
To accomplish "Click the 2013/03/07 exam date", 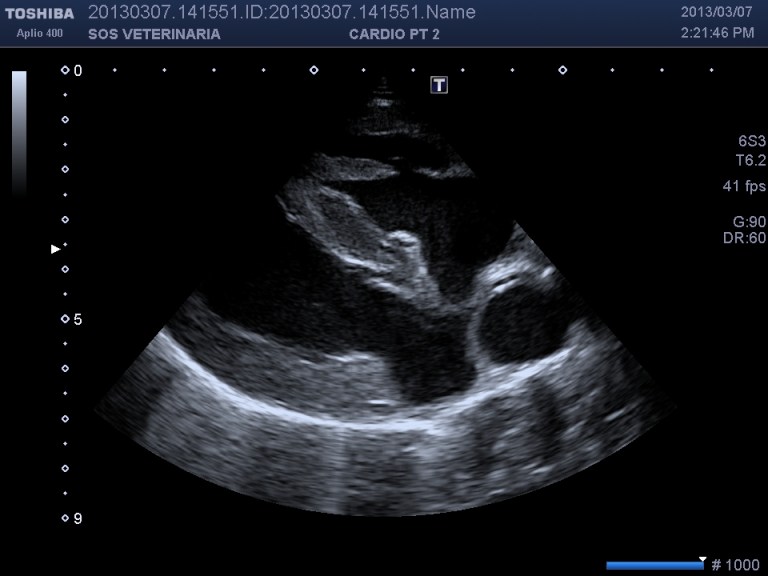I will (717, 13).
